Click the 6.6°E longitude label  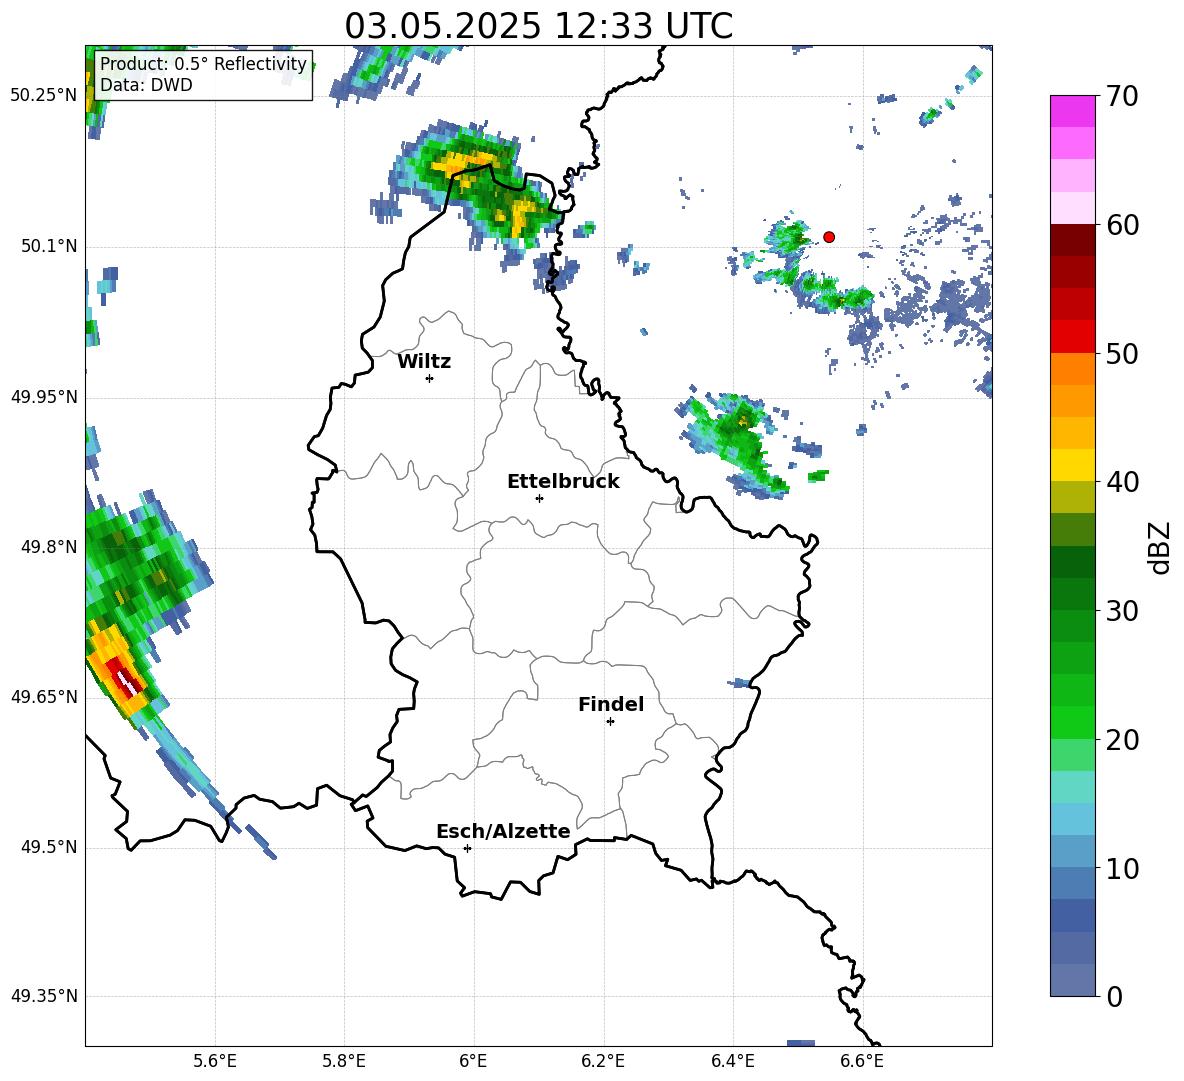[862, 1061]
